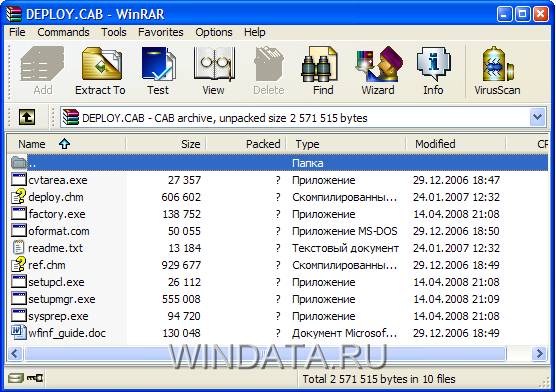Click the date 14.04.2008 21:09
Image resolution: width=556 pixels, height=392 pixels.
point(456,299)
